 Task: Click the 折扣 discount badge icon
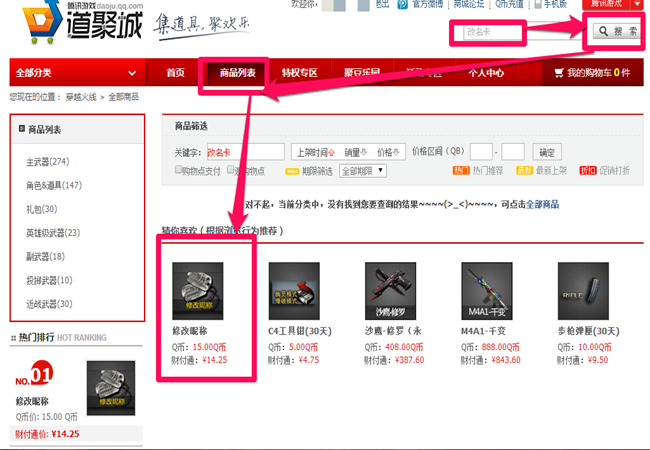tap(588, 170)
